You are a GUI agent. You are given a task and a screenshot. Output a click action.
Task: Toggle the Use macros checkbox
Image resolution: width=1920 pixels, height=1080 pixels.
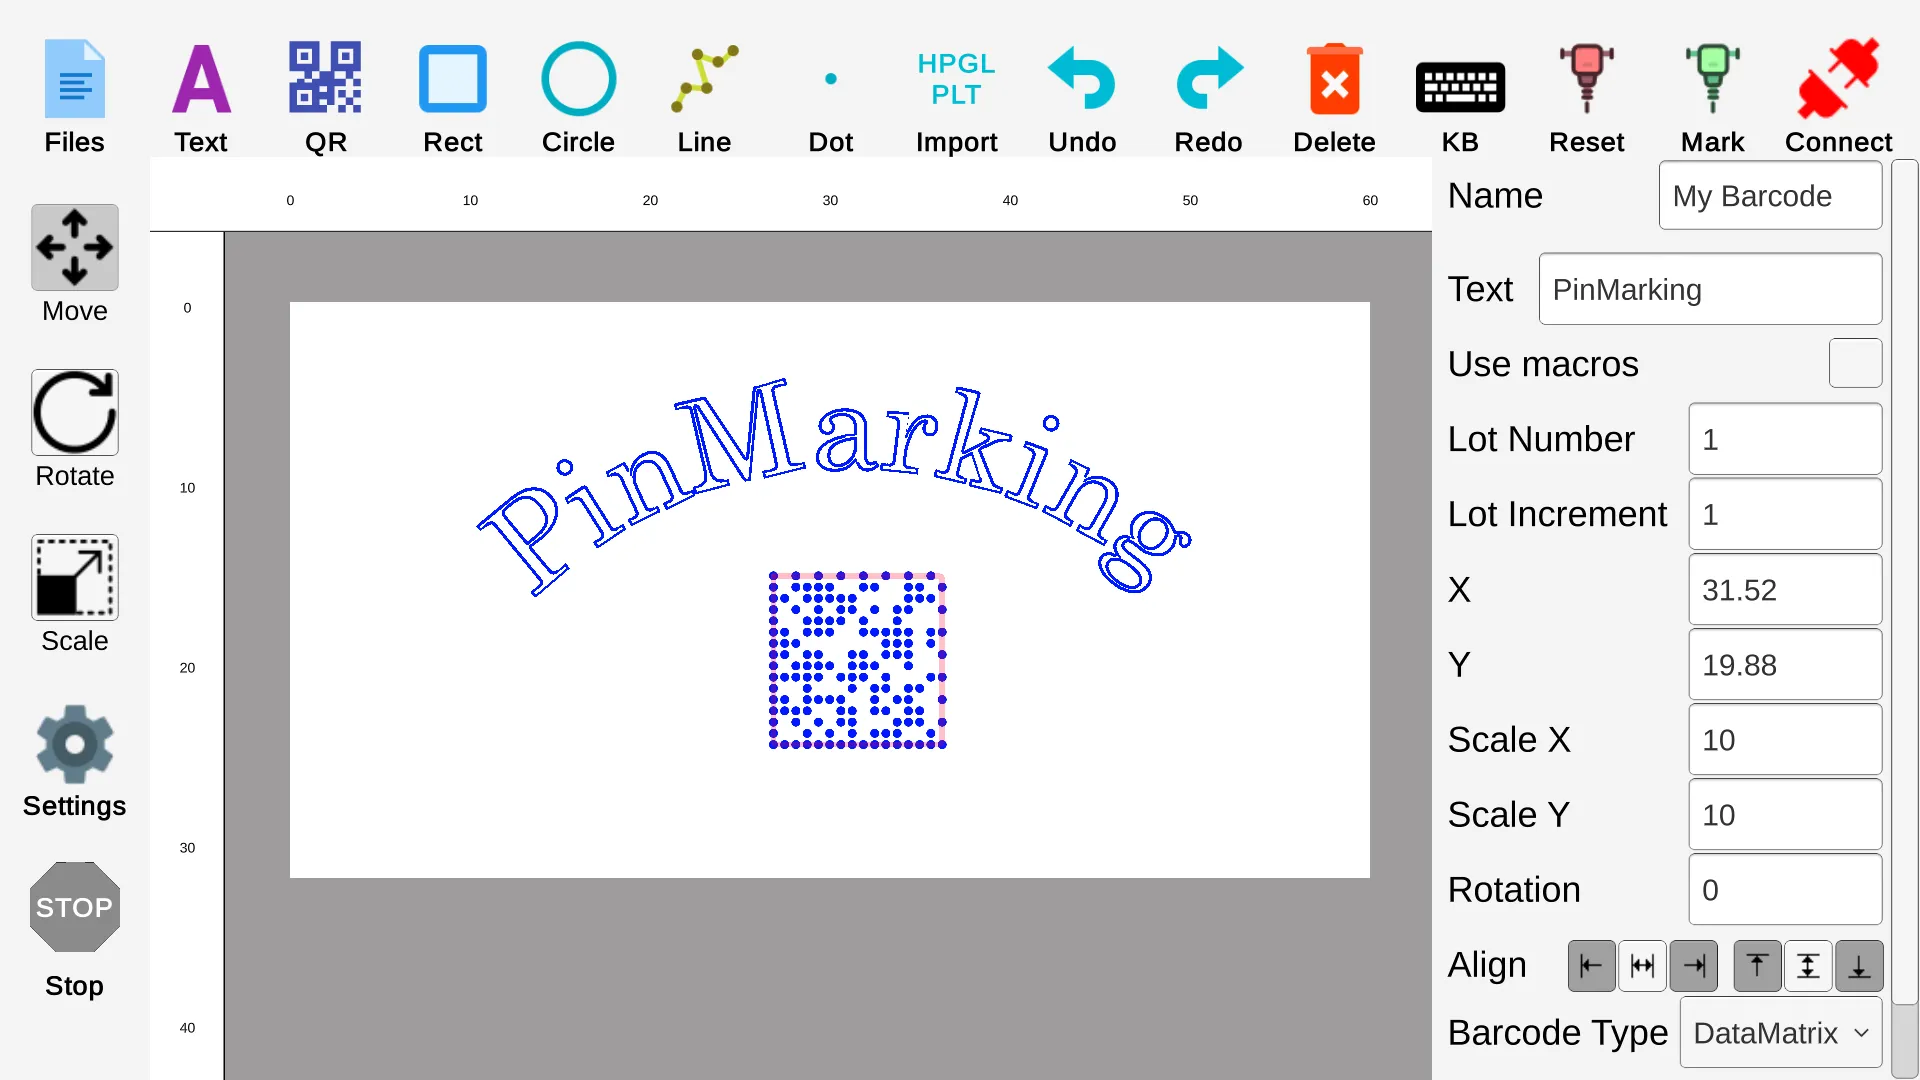[1855, 364]
